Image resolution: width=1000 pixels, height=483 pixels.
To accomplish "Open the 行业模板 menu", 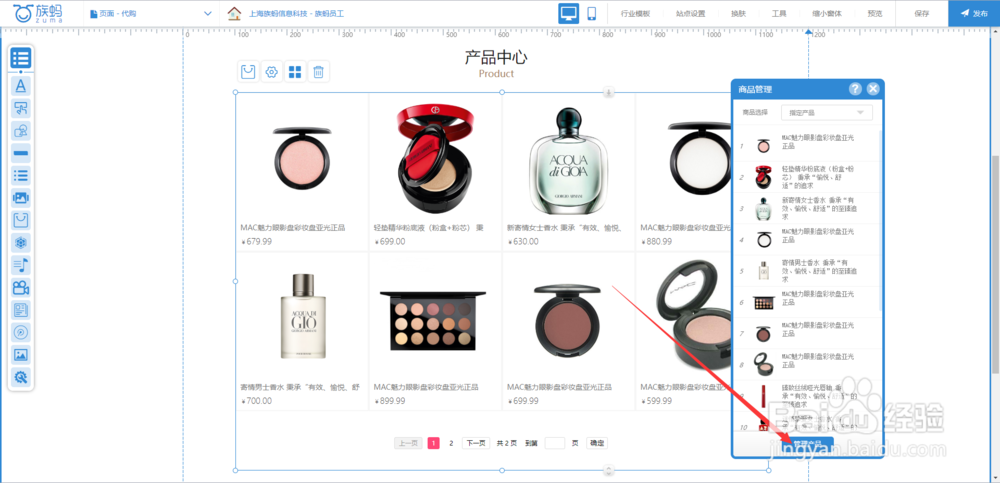I will (635, 13).
